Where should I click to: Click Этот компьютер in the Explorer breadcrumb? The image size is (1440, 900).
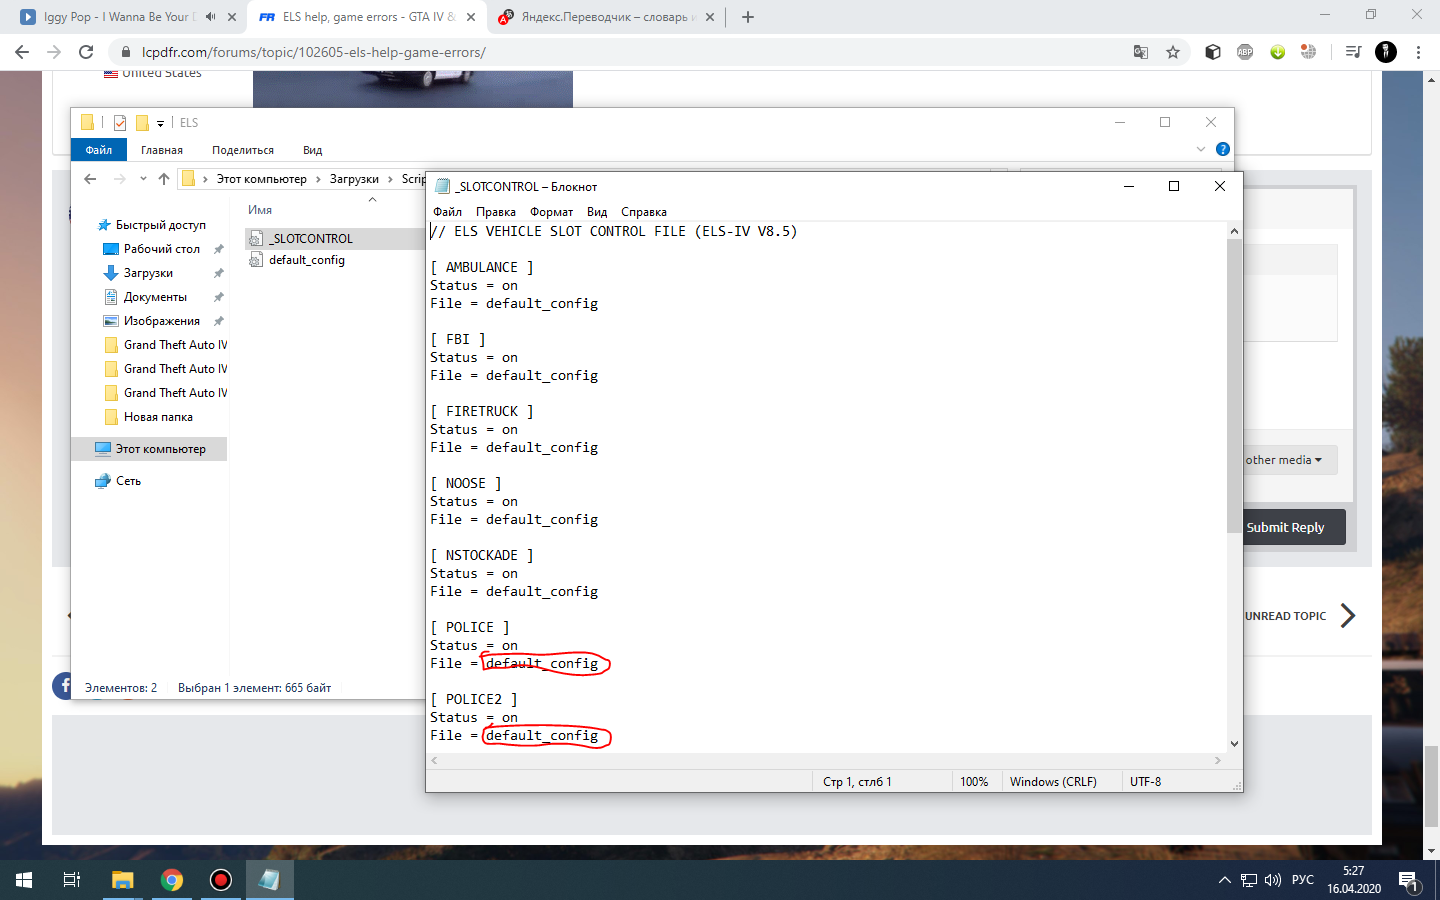click(261, 179)
